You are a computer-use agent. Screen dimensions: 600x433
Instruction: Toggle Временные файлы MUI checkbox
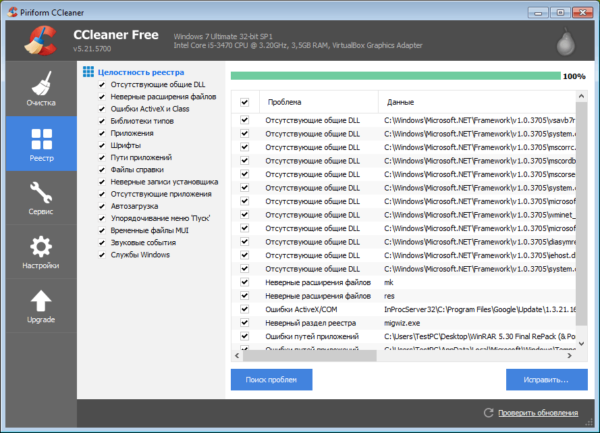[x=102, y=231]
